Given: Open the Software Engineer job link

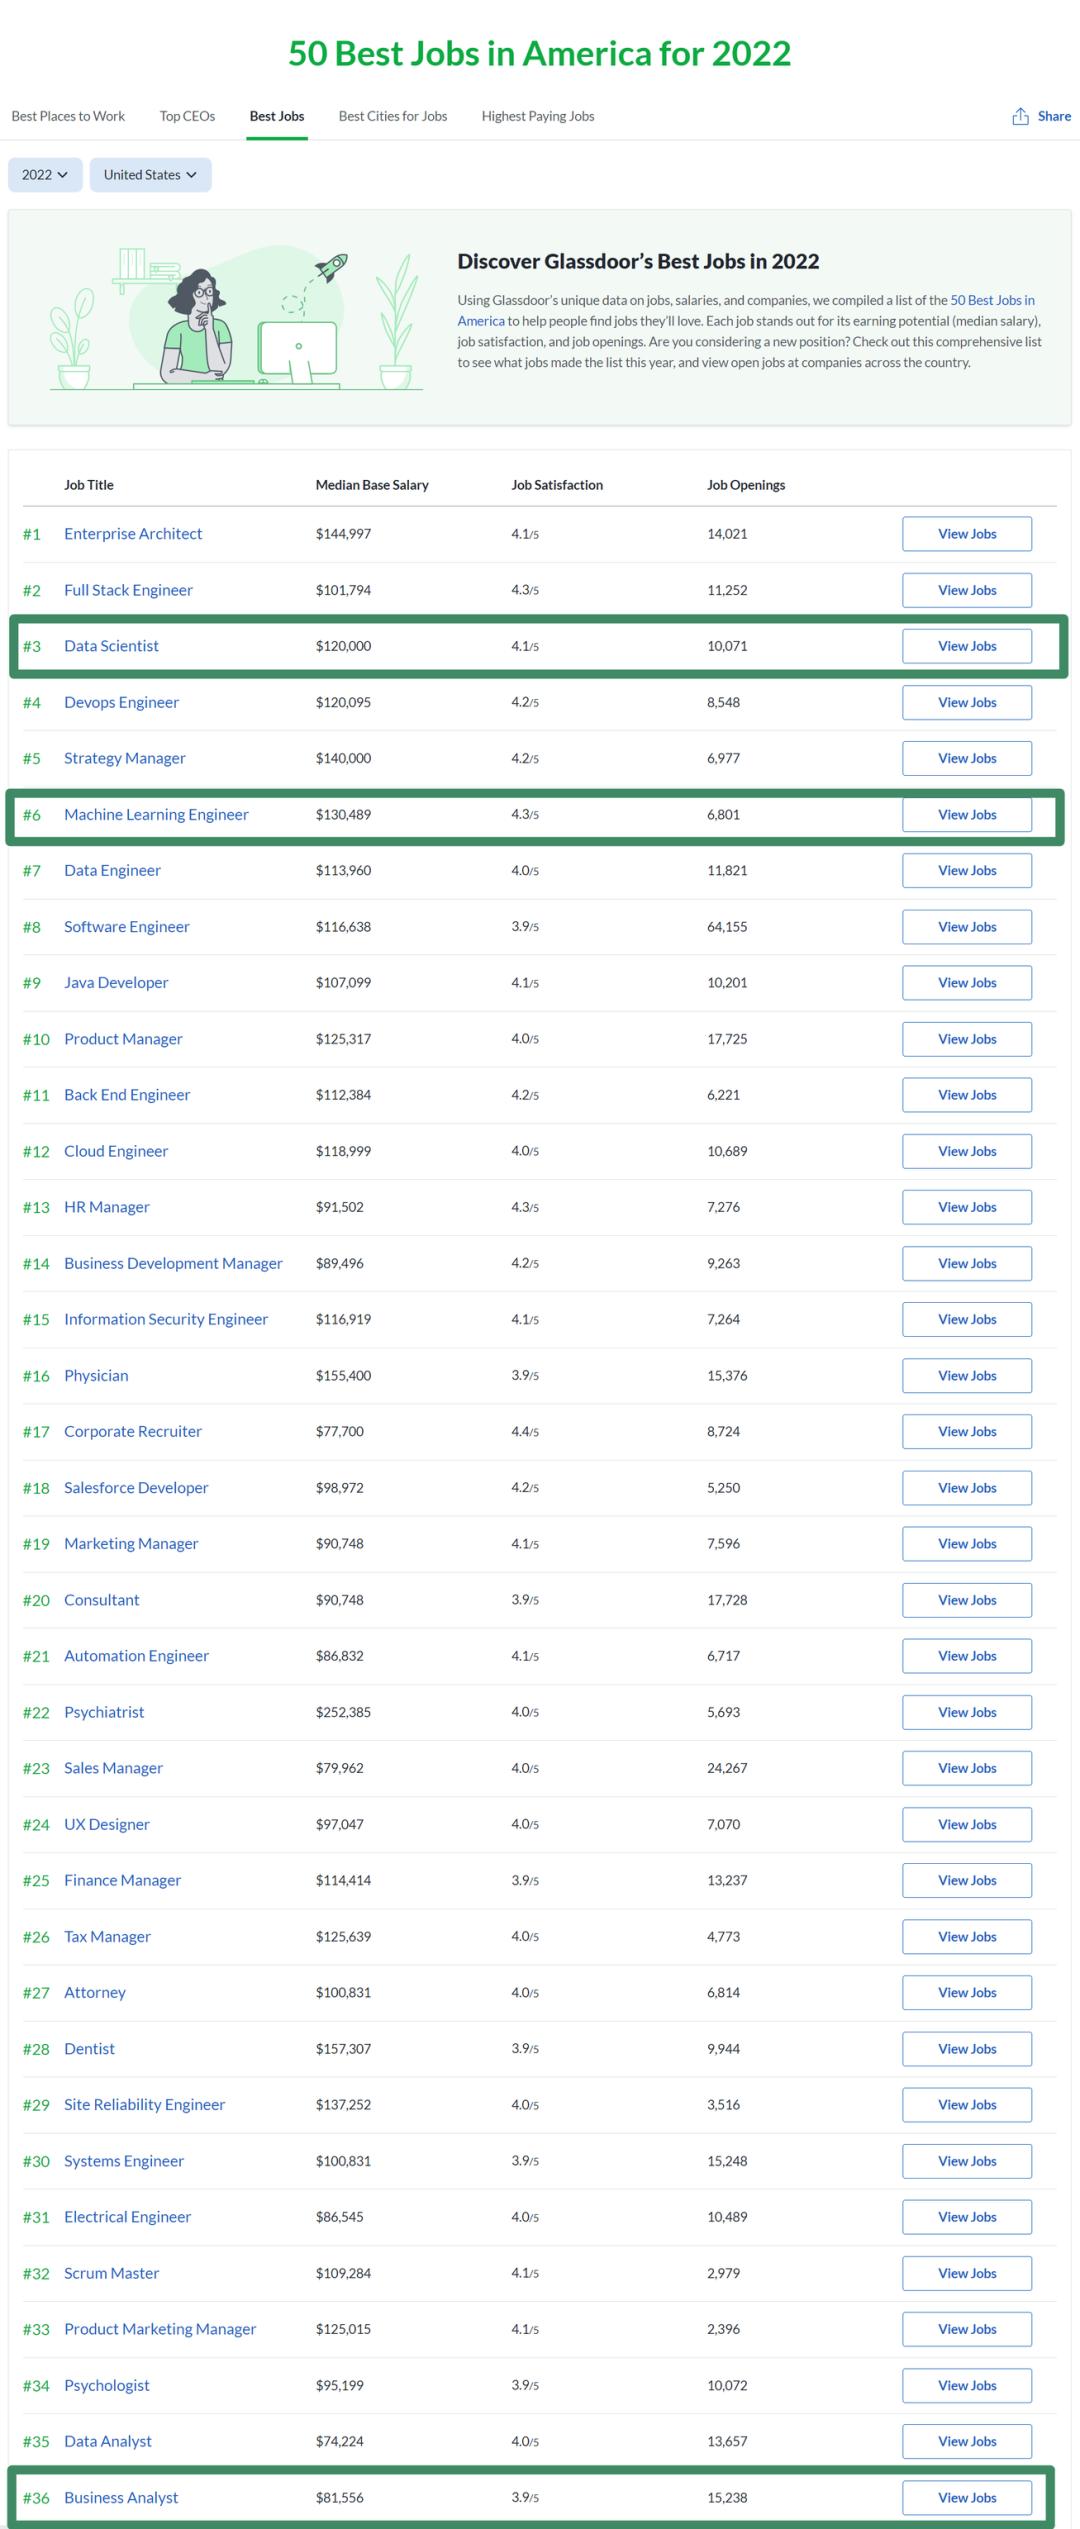Looking at the screenshot, I should (x=127, y=927).
